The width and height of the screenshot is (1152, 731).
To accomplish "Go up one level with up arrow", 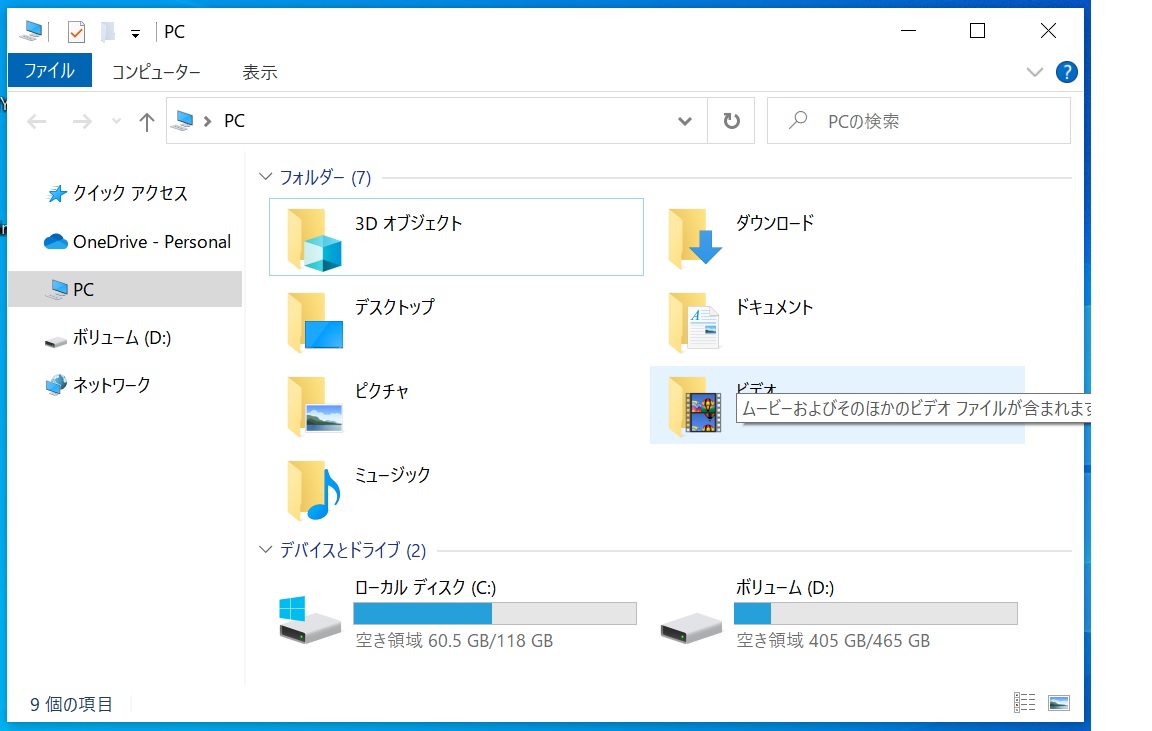I will click(x=147, y=121).
